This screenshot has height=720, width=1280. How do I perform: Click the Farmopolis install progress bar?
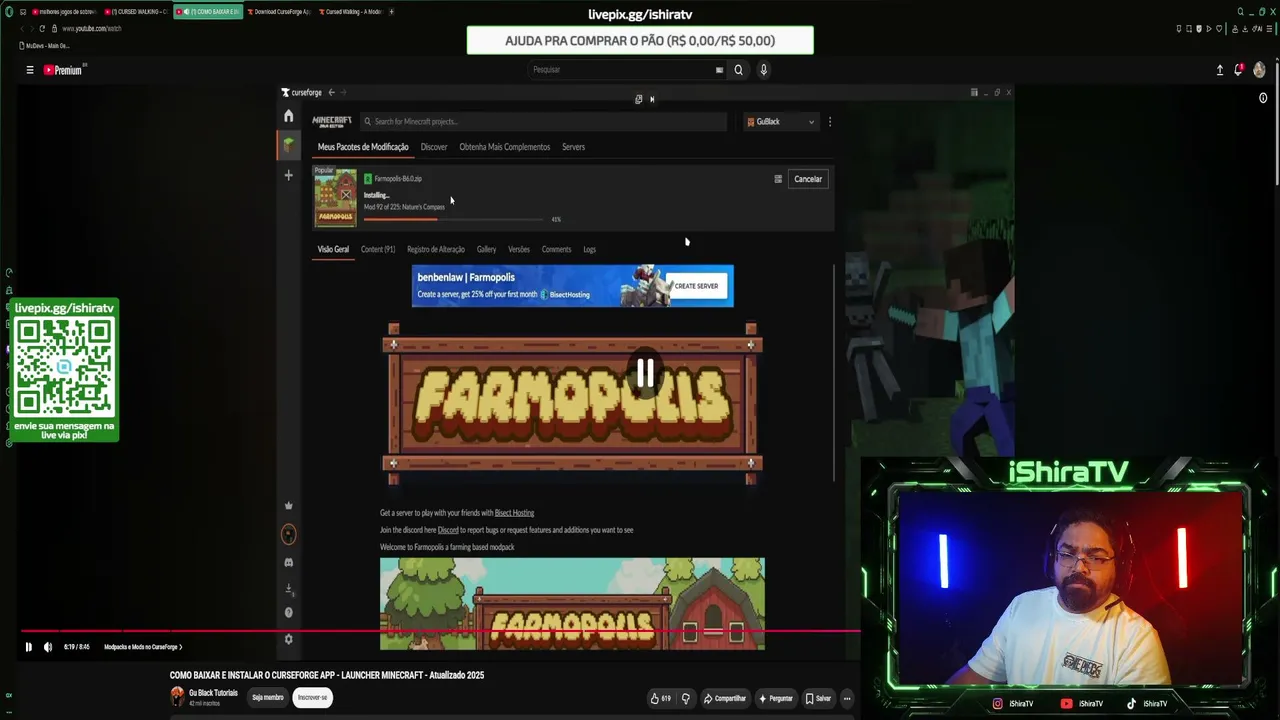tap(453, 219)
